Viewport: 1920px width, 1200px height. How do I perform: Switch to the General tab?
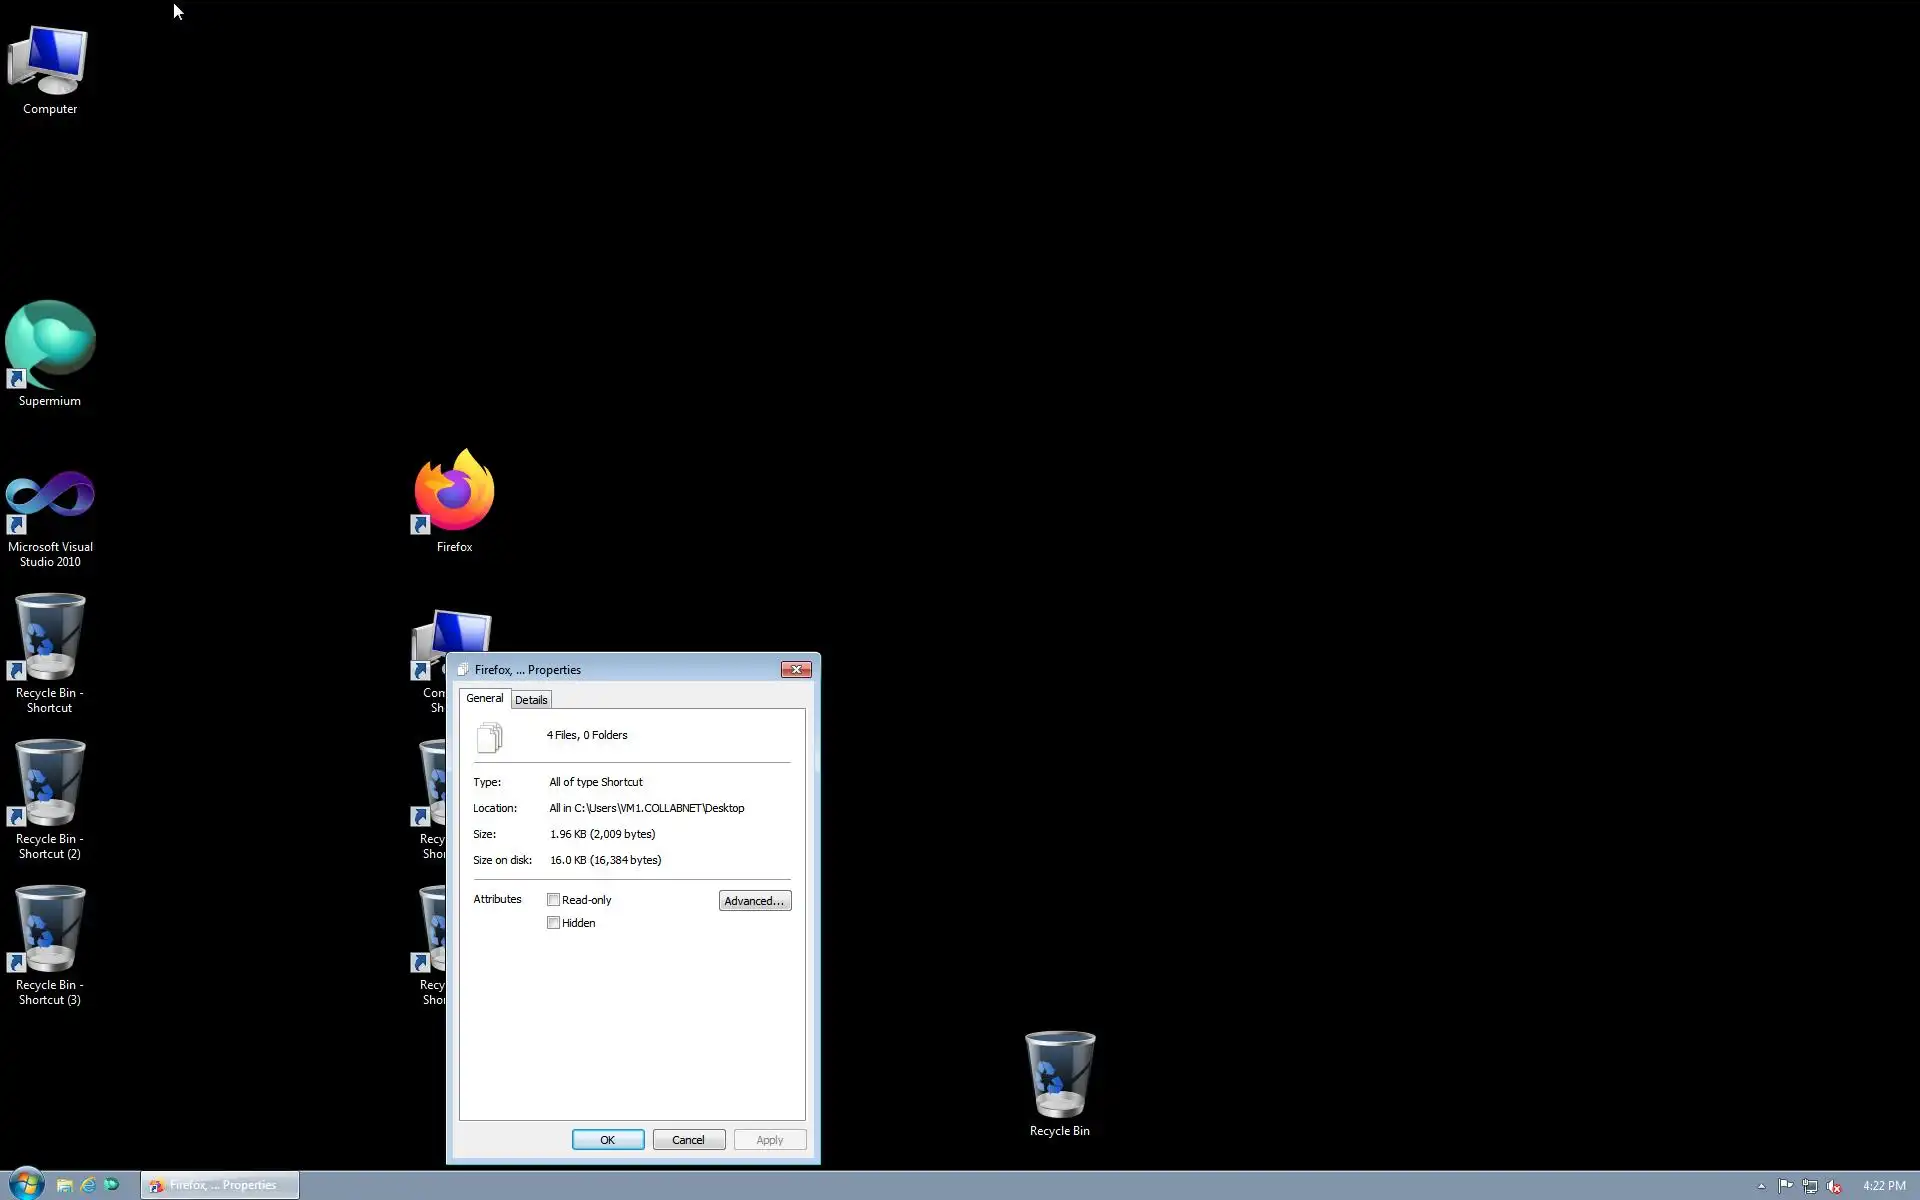484,698
